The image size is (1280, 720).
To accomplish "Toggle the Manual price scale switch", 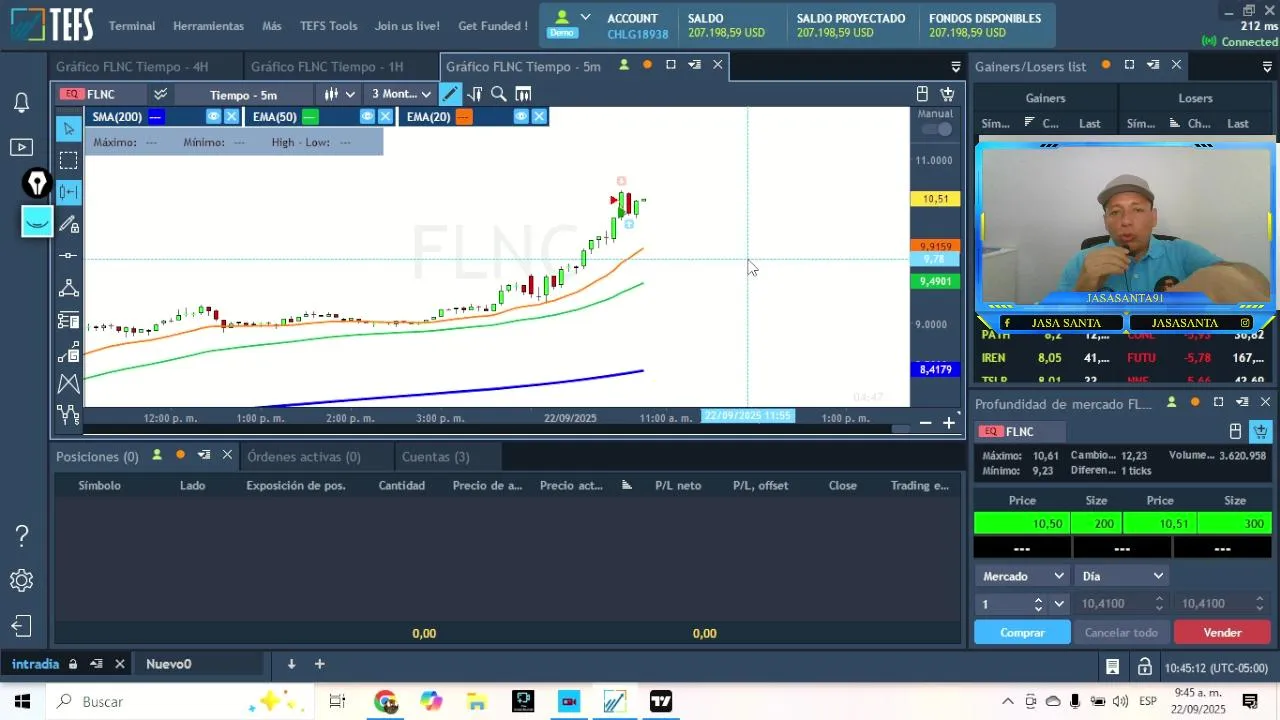I will pyautogui.click(x=937, y=129).
